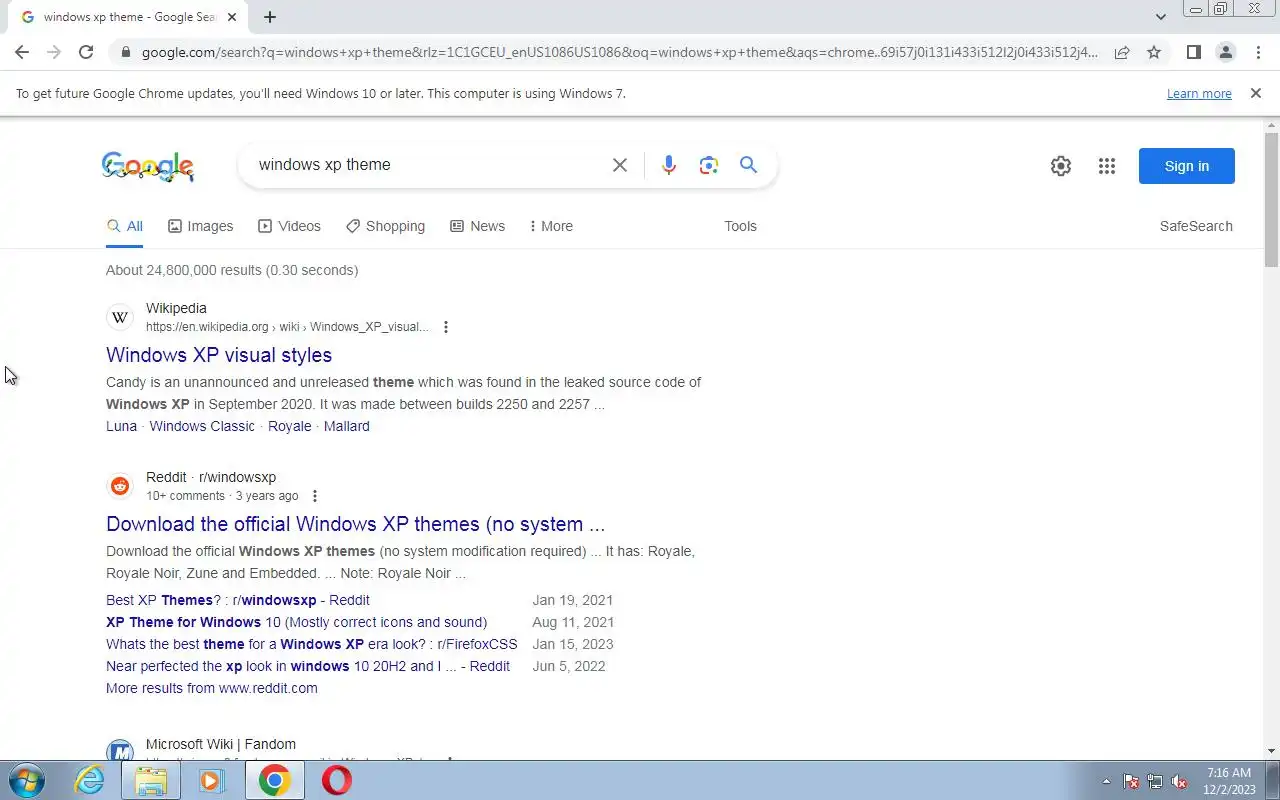The width and height of the screenshot is (1280, 800).
Task: Open Google quick settings gear
Action: click(1061, 166)
